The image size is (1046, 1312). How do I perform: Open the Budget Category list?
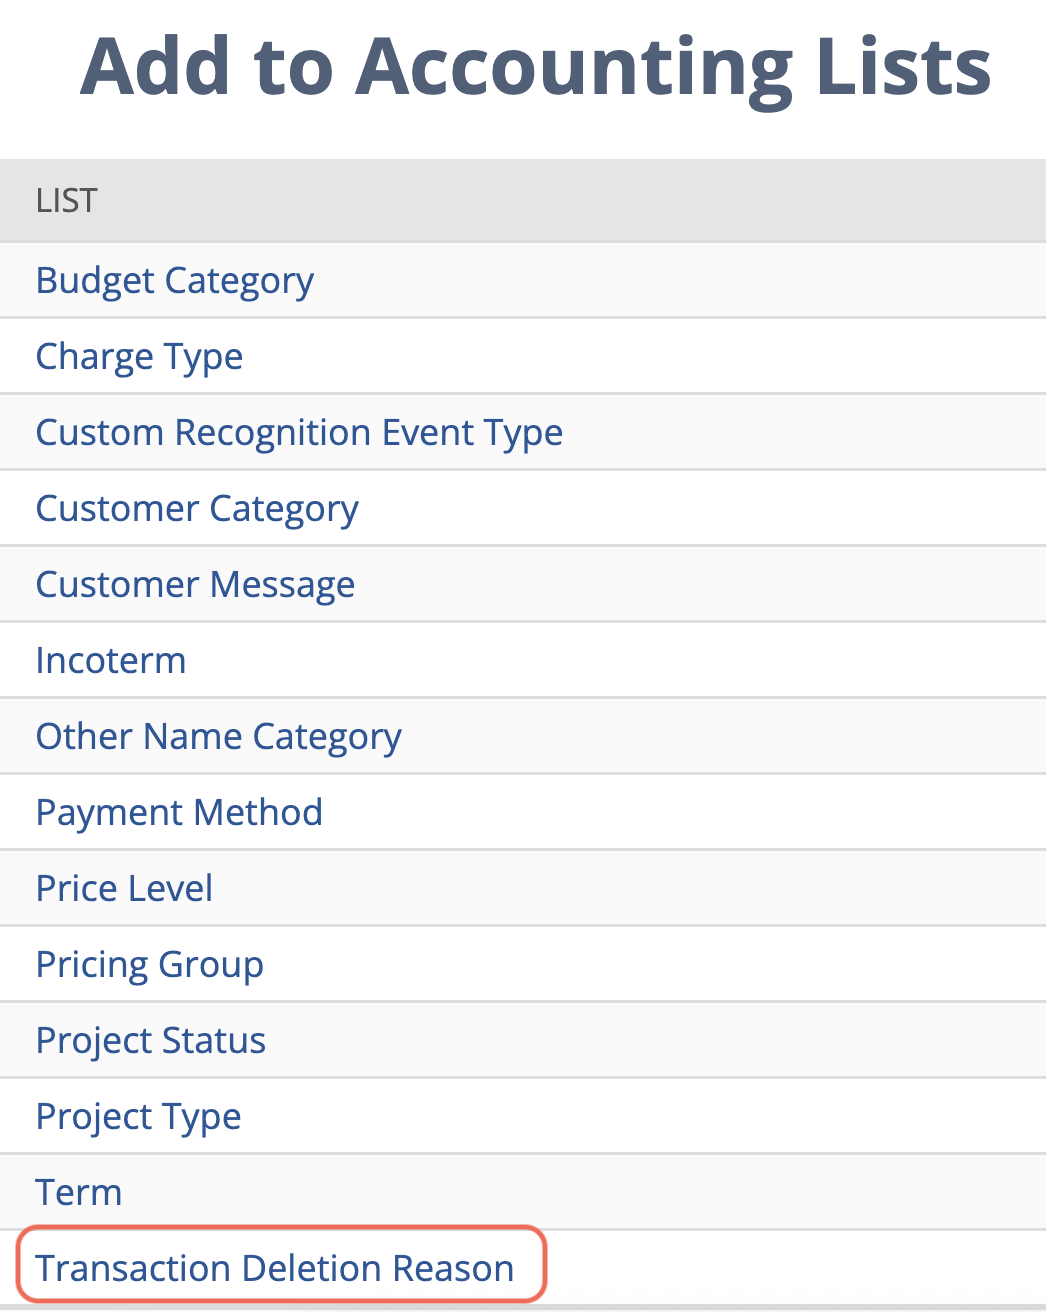pos(174,281)
